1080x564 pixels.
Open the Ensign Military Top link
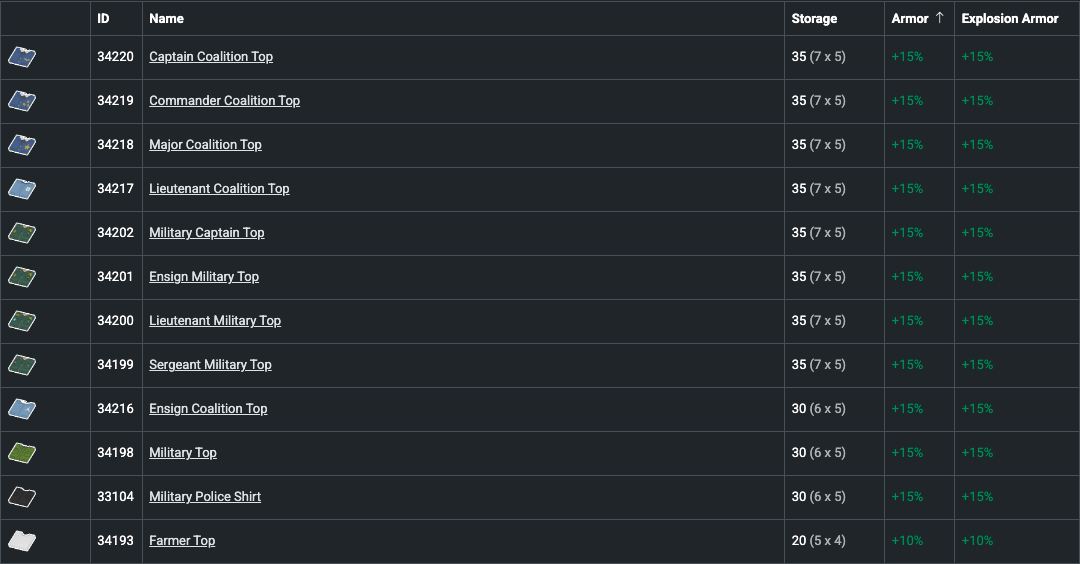(x=204, y=277)
